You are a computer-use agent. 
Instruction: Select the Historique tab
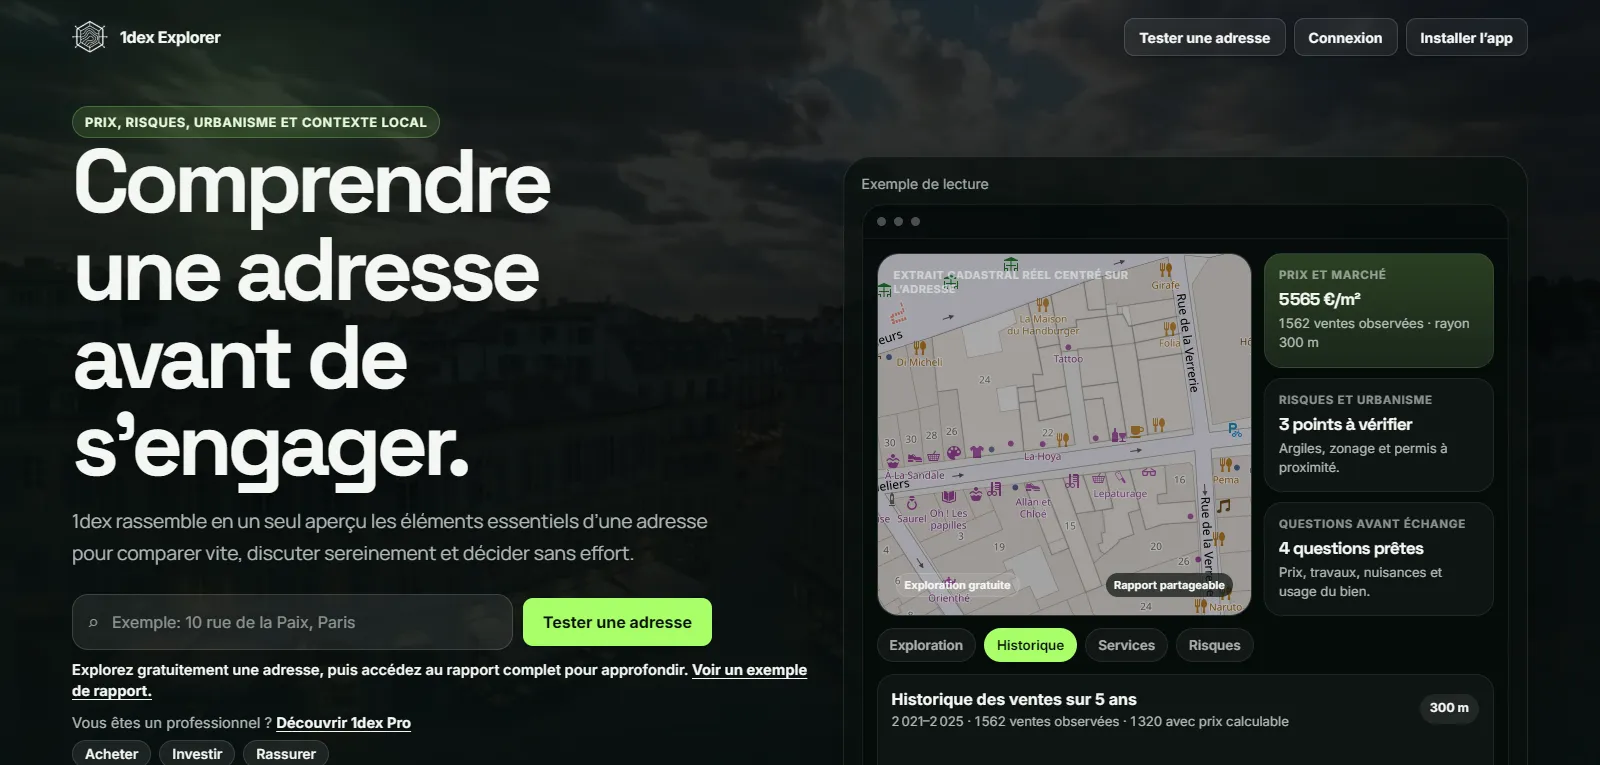tap(1030, 645)
